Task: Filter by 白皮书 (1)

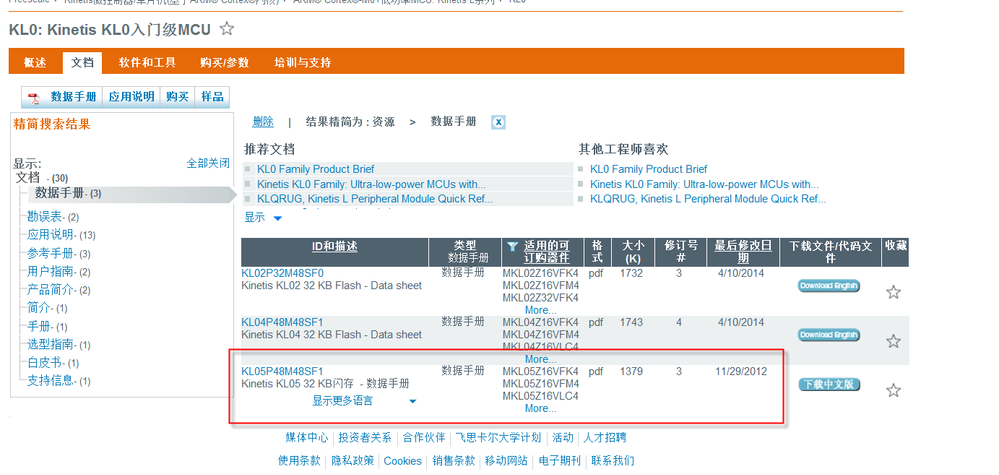Action: click(53, 363)
